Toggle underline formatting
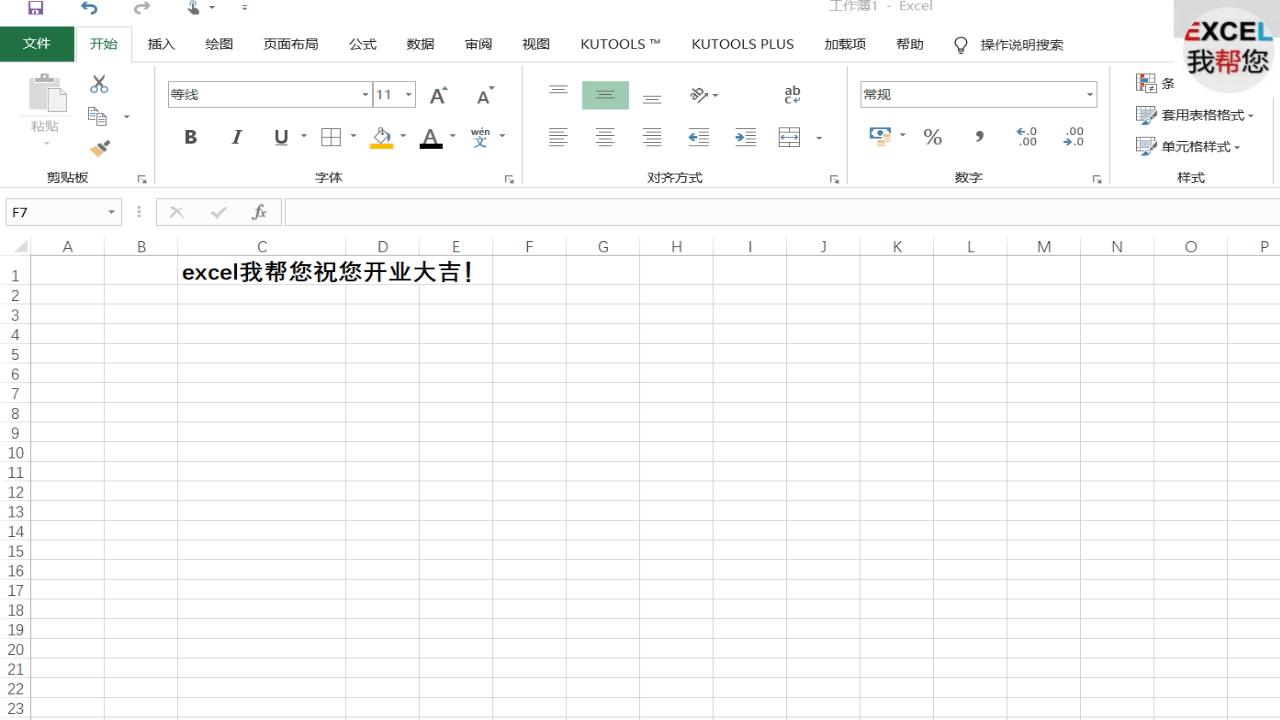1280x720 pixels. tap(280, 137)
